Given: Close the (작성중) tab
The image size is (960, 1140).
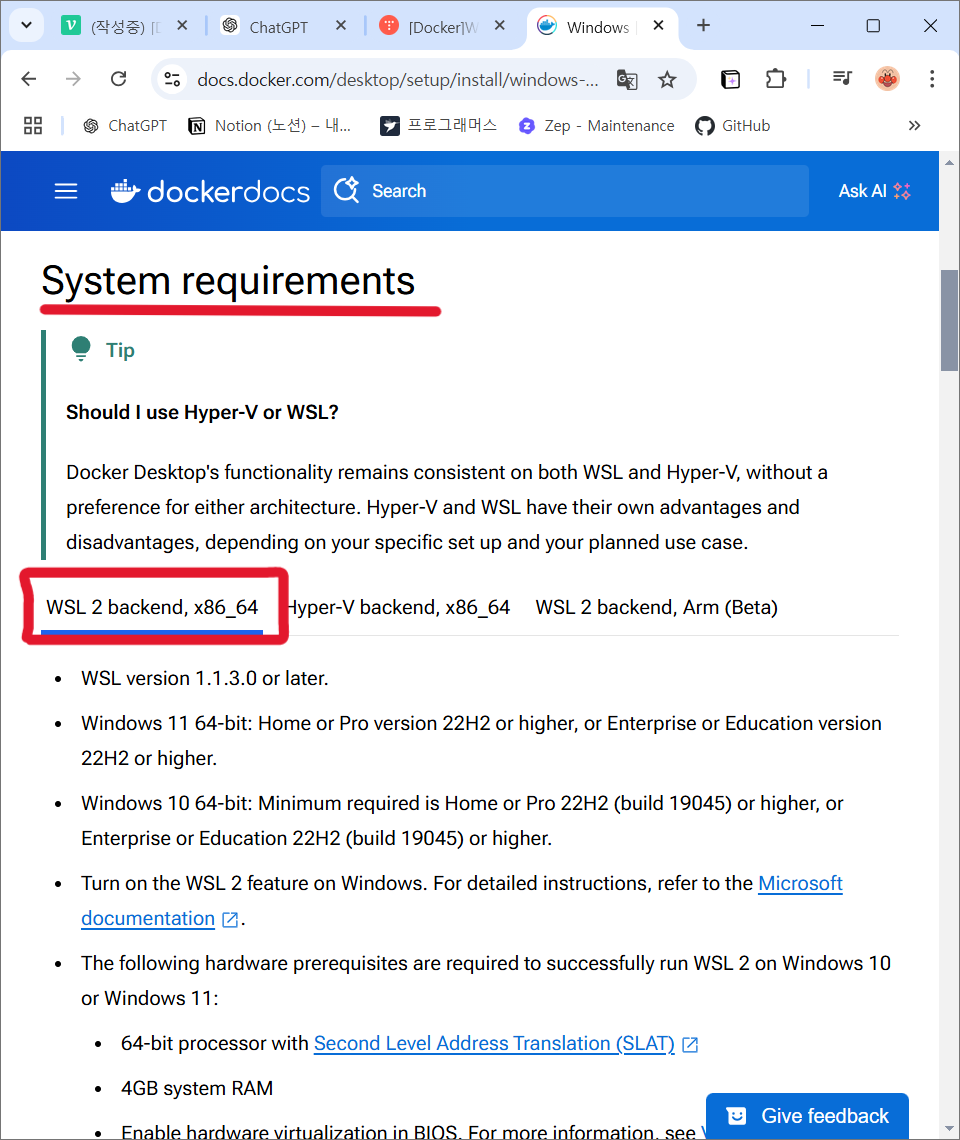Looking at the screenshot, I should [182, 25].
